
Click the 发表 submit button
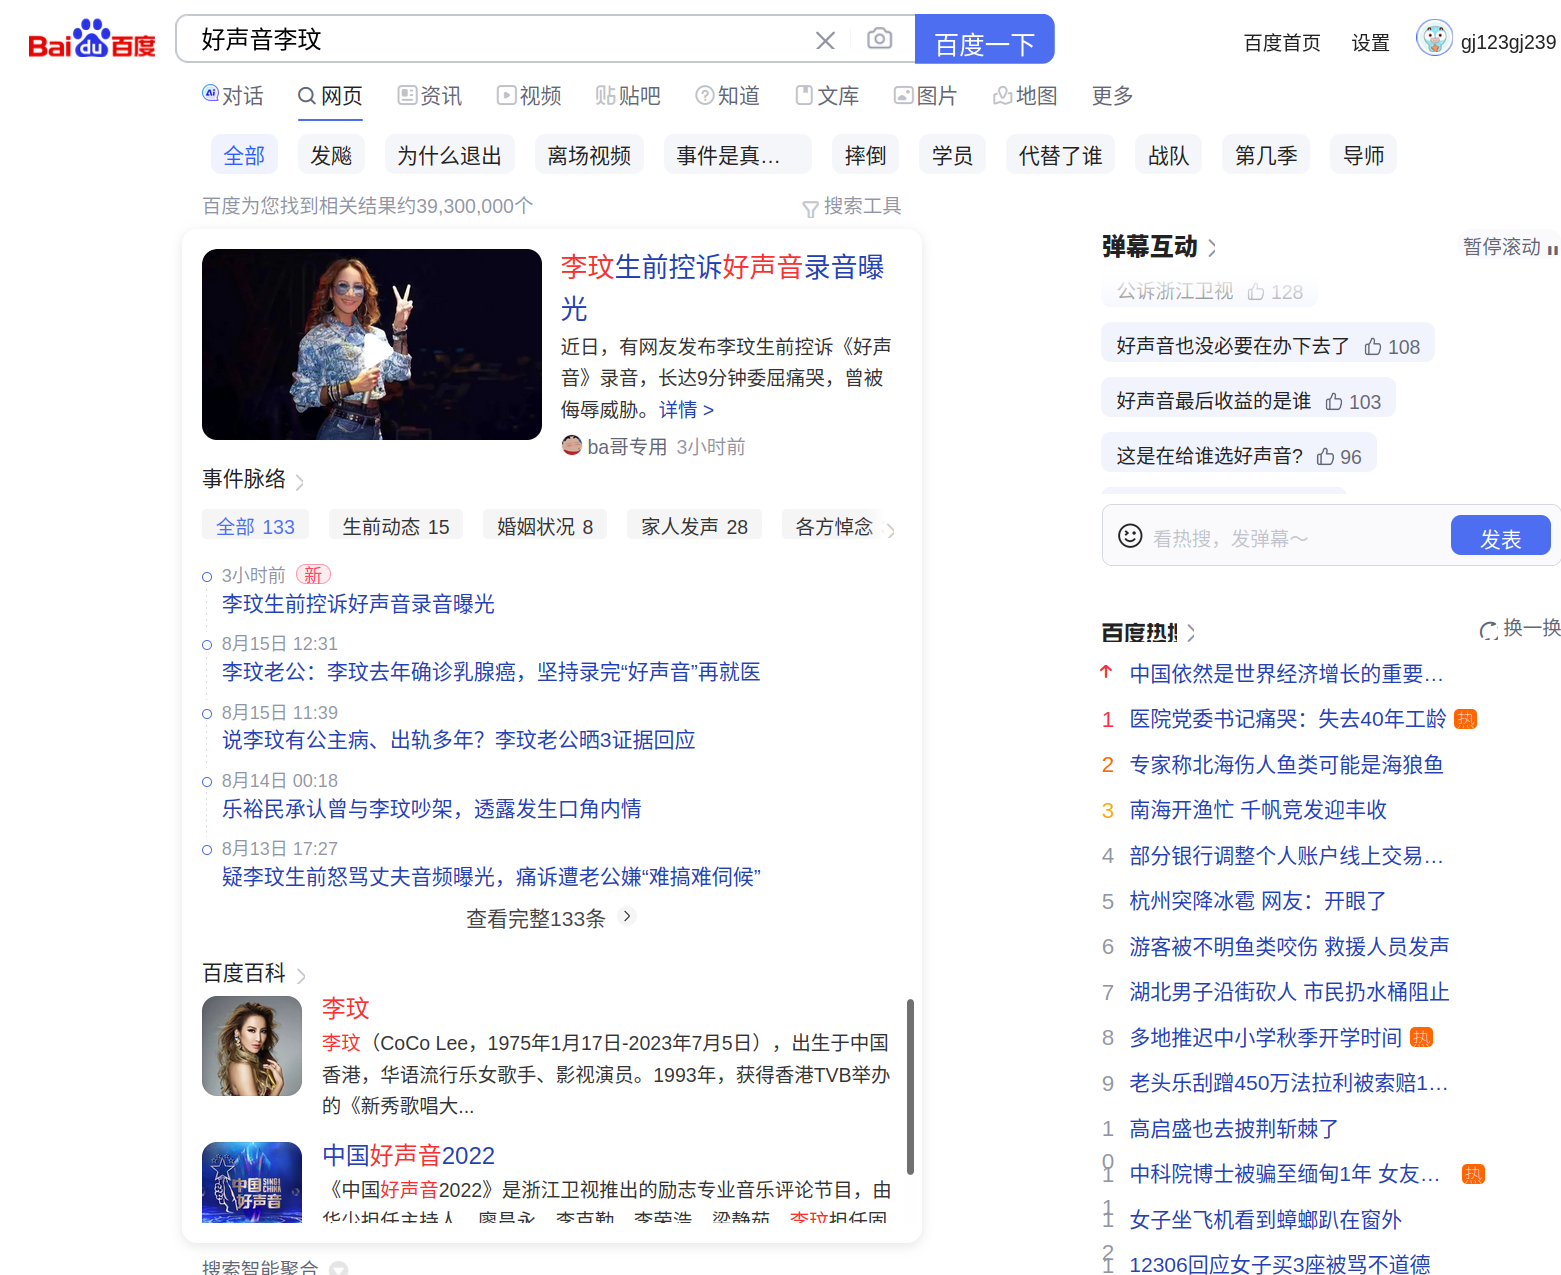pyautogui.click(x=1500, y=536)
